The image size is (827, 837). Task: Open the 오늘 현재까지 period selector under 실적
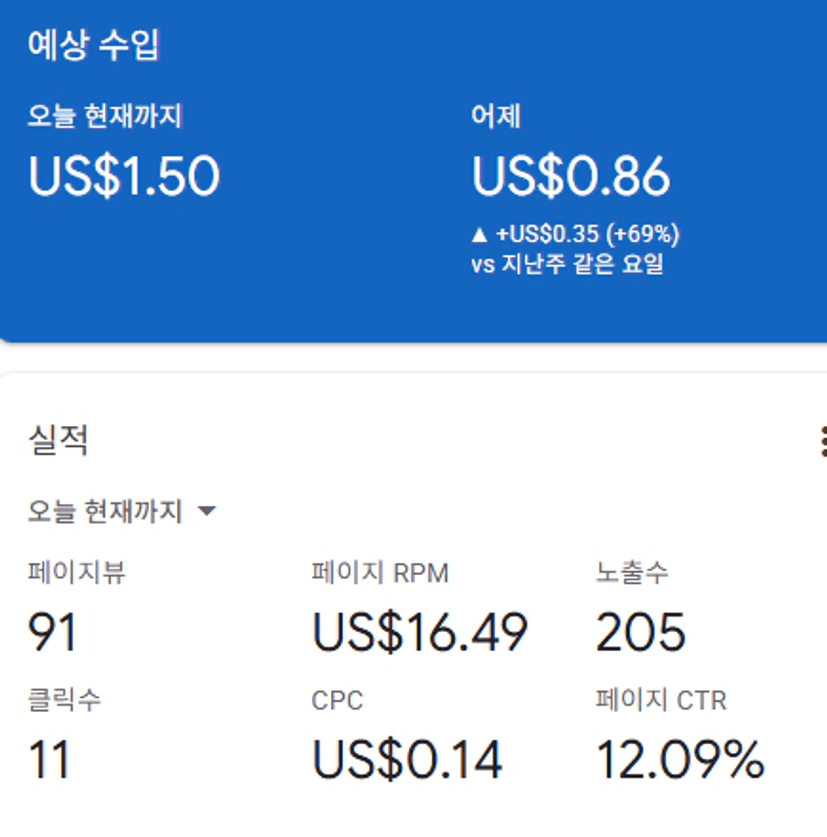pos(105,512)
